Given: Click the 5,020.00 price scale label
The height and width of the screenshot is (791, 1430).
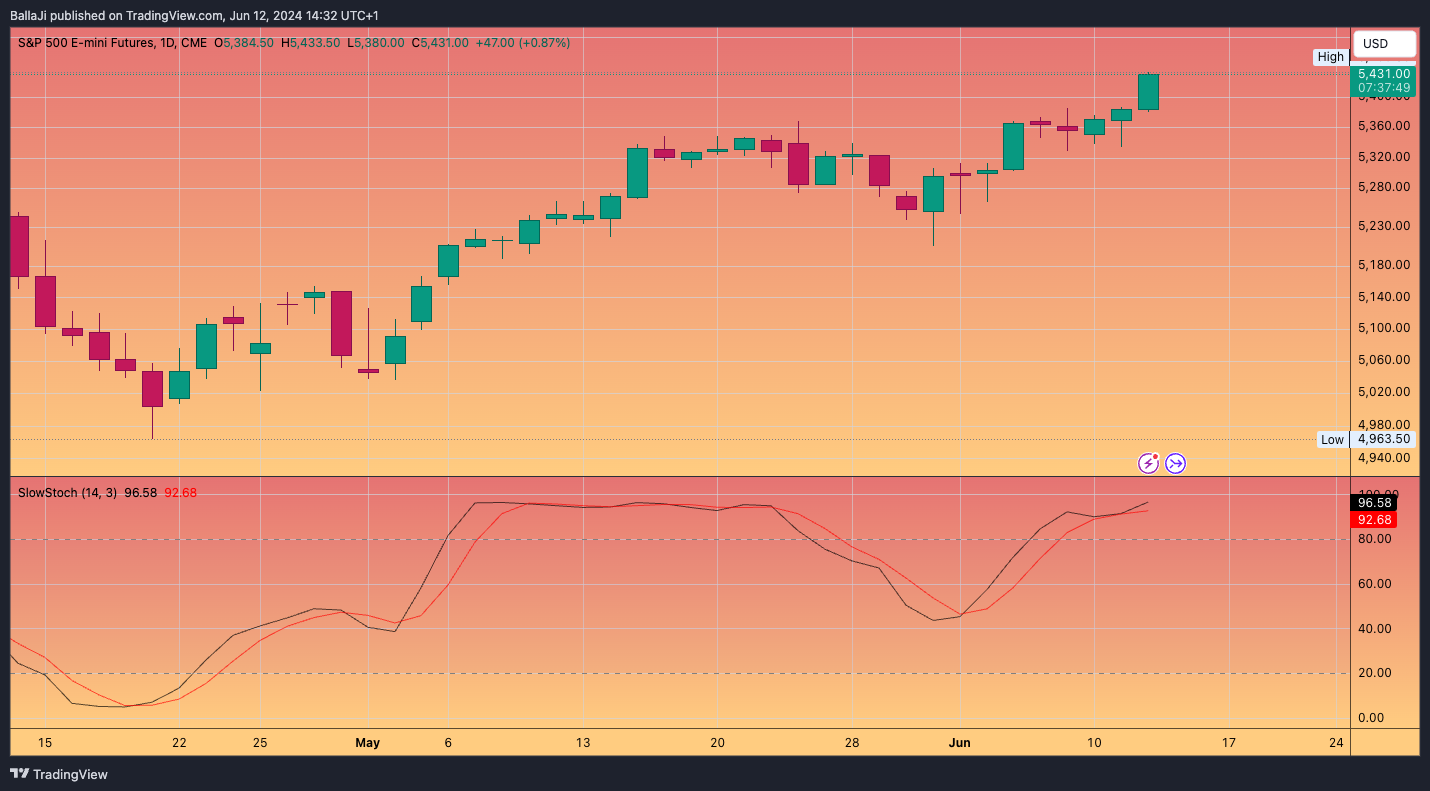Looking at the screenshot, I should tap(1384, 392).
